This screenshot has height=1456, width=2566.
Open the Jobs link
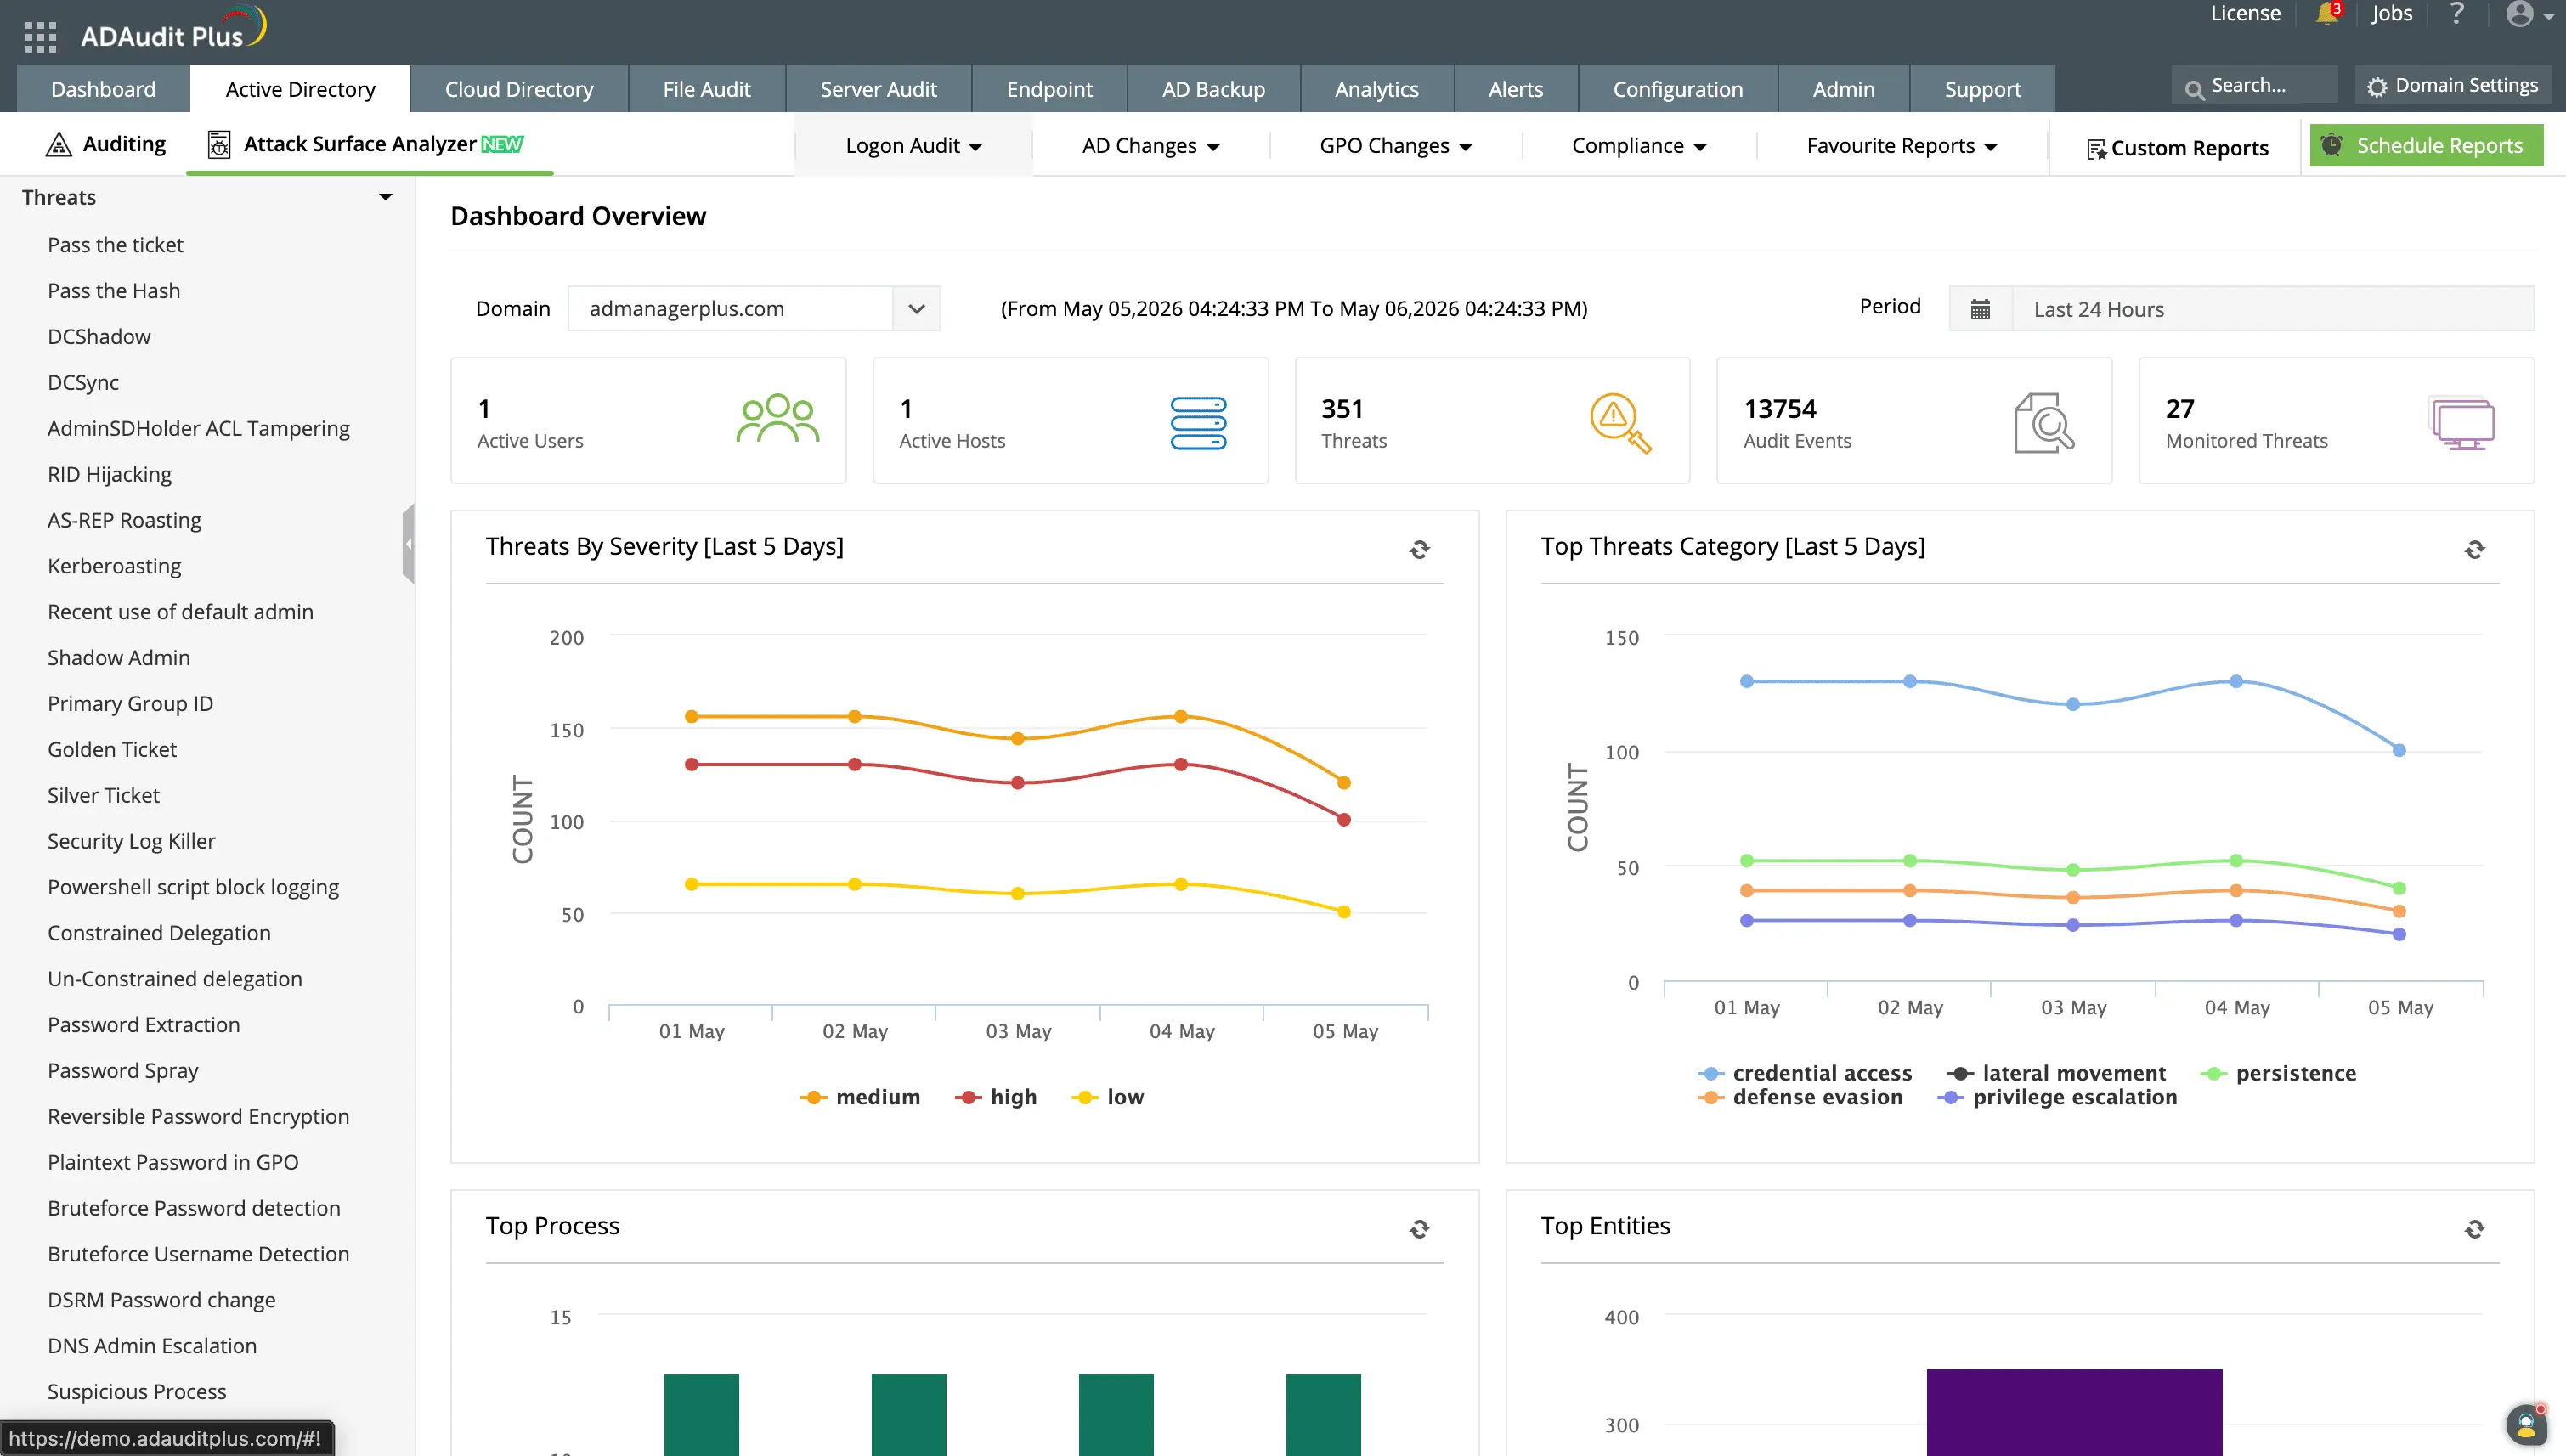[x=2391, y=14]
